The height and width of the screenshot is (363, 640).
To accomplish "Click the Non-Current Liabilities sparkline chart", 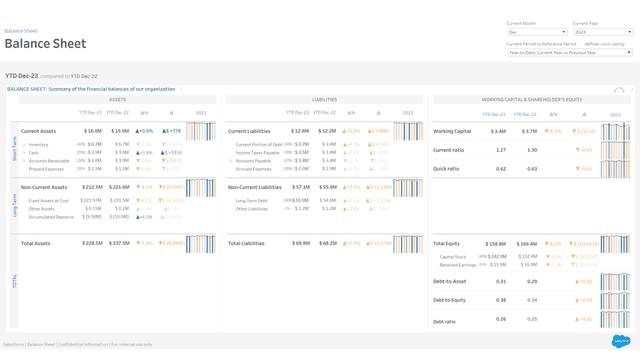I will coord(408,187).
